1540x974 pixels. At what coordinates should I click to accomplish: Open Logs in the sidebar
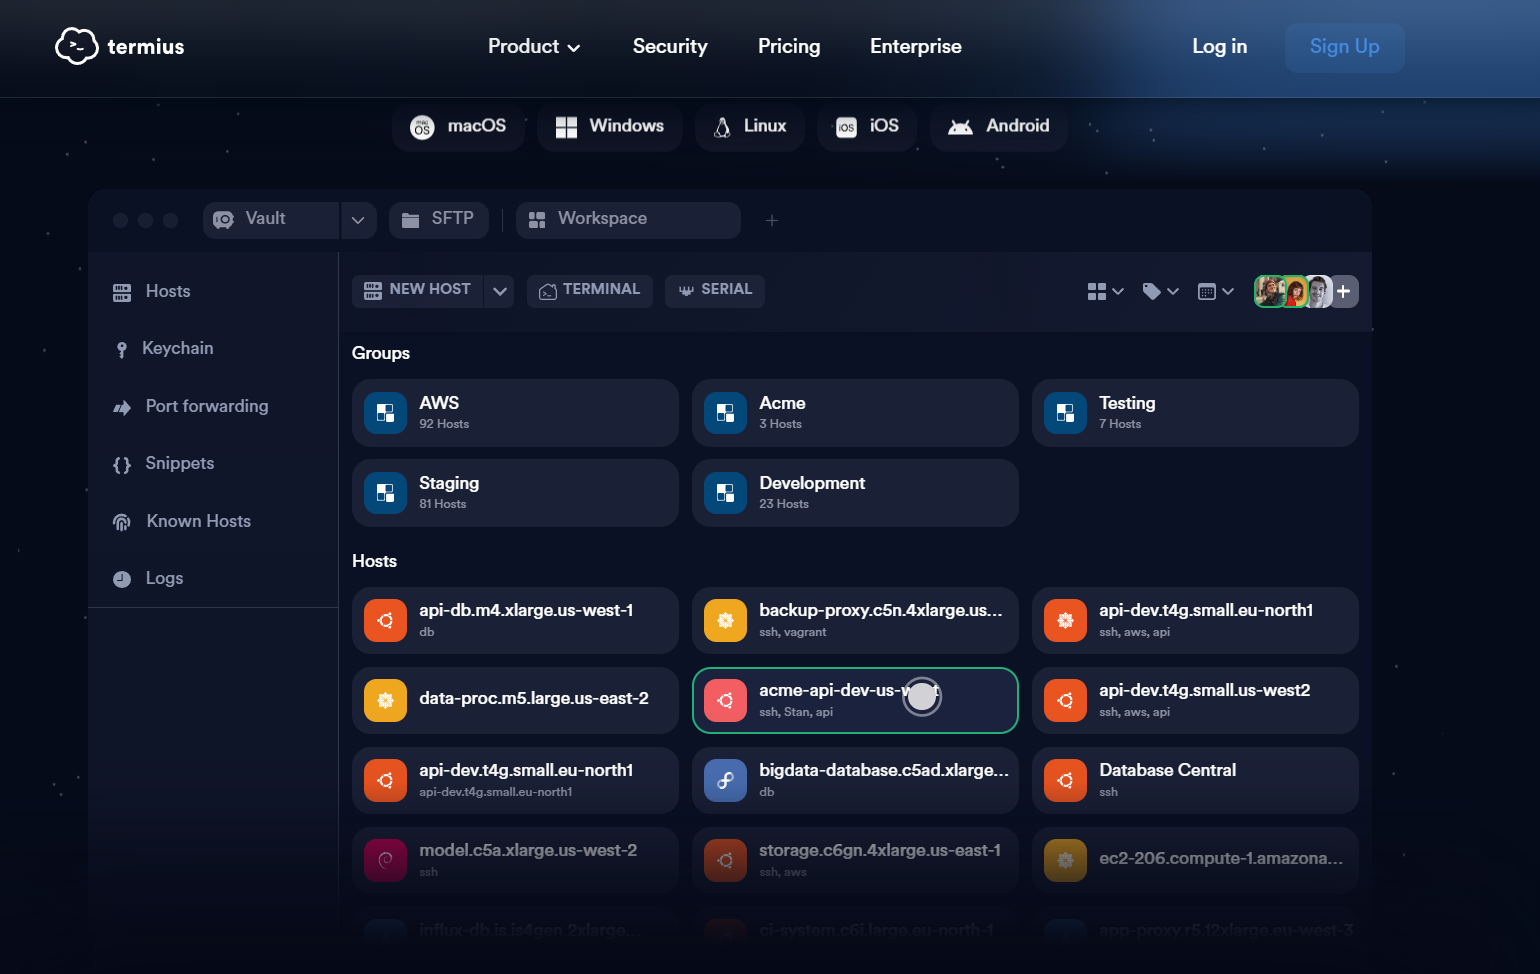click(148, 578)
